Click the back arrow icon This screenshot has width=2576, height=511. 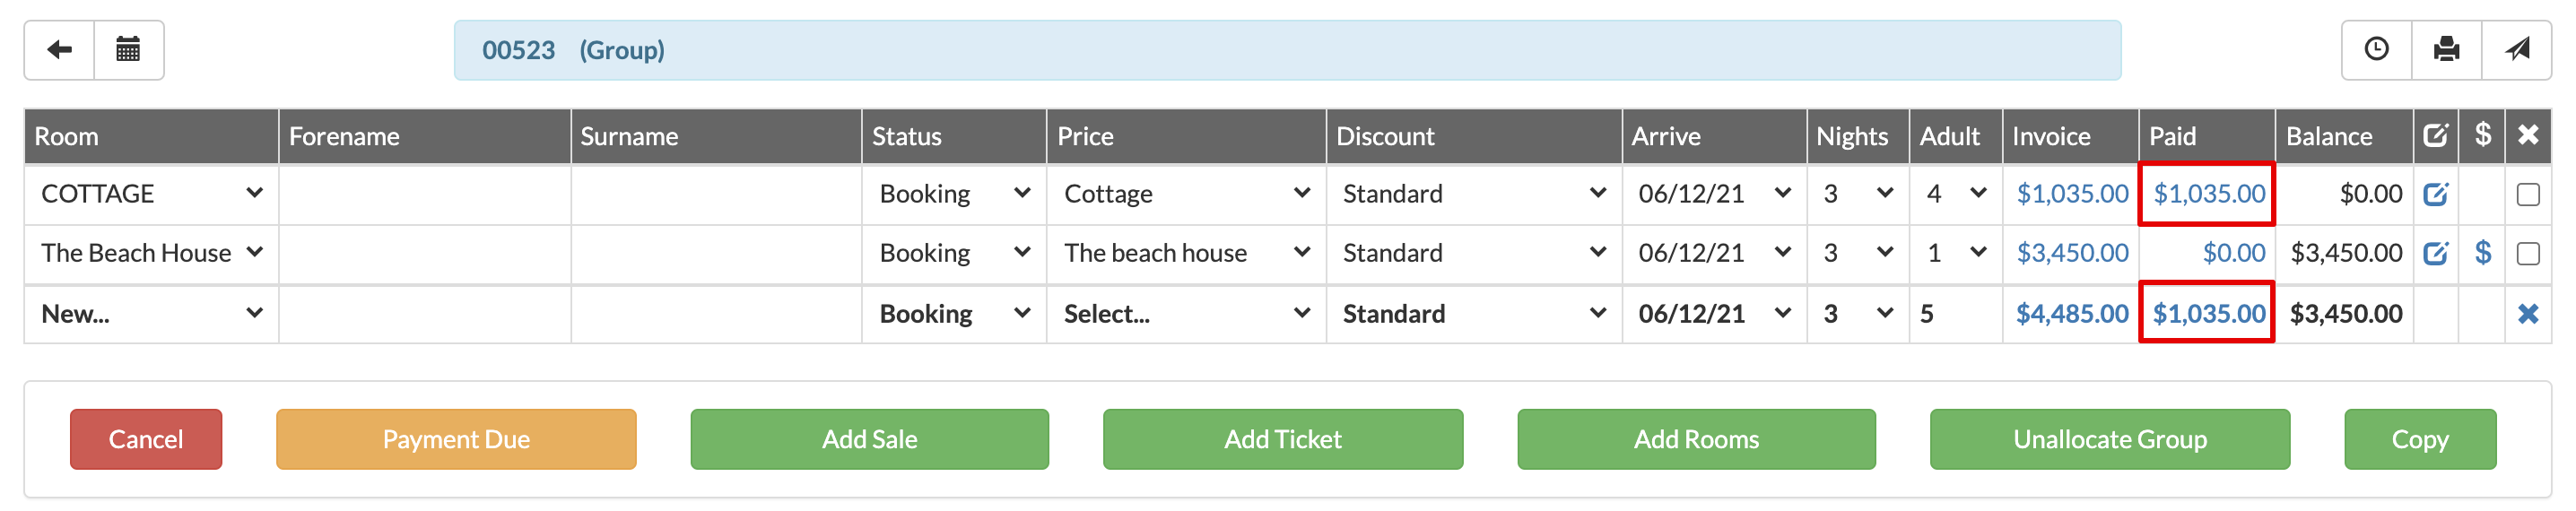(59, 49)
